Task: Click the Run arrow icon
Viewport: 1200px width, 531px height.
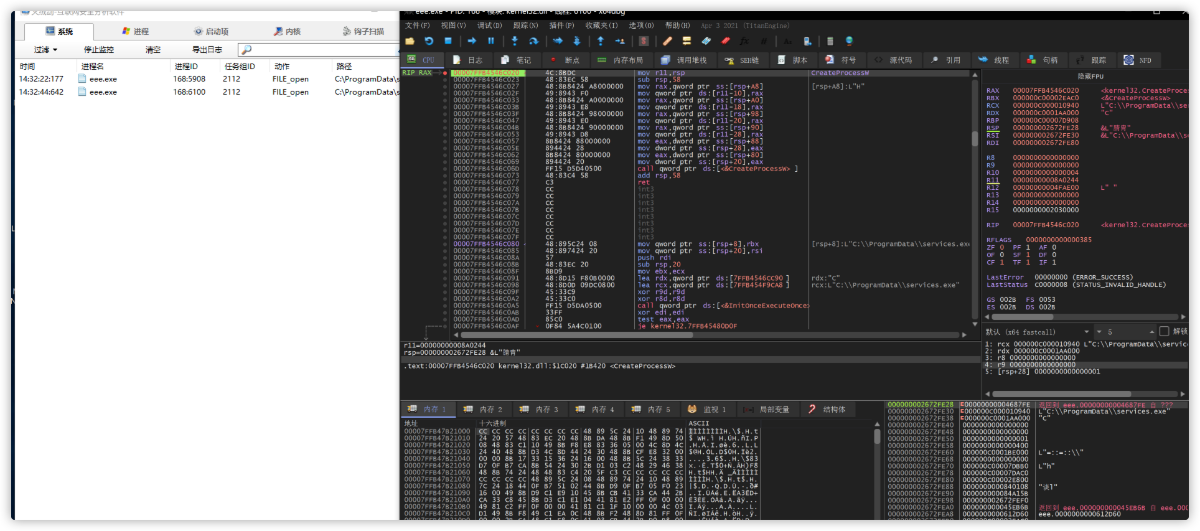Action: click(x=472, y=41)
